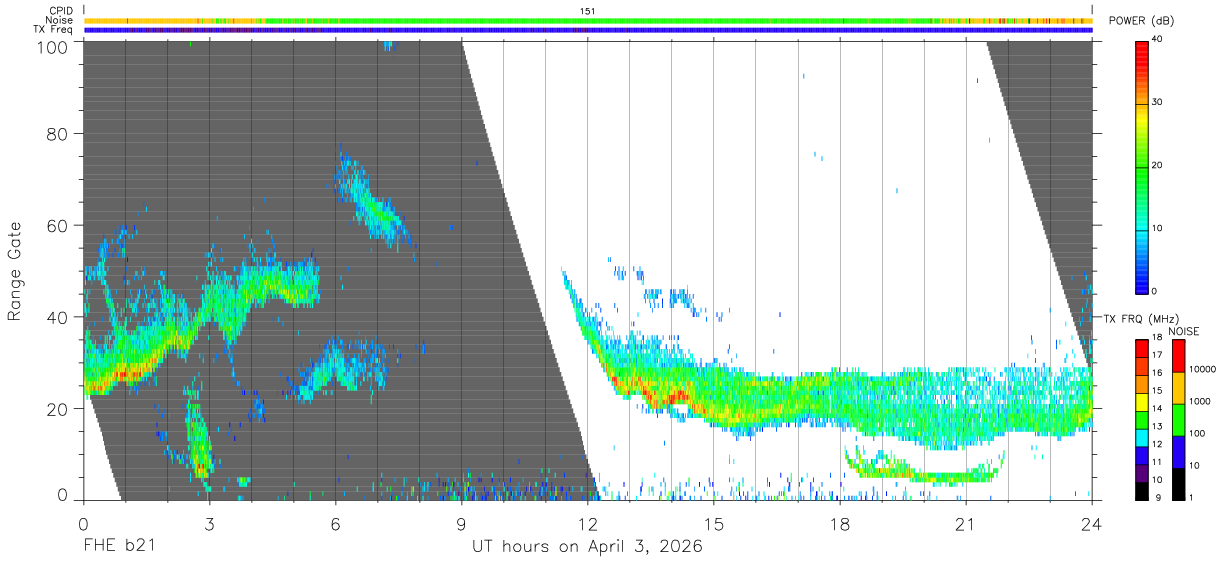Click y-axis tick label '20'

click(57, 408)
